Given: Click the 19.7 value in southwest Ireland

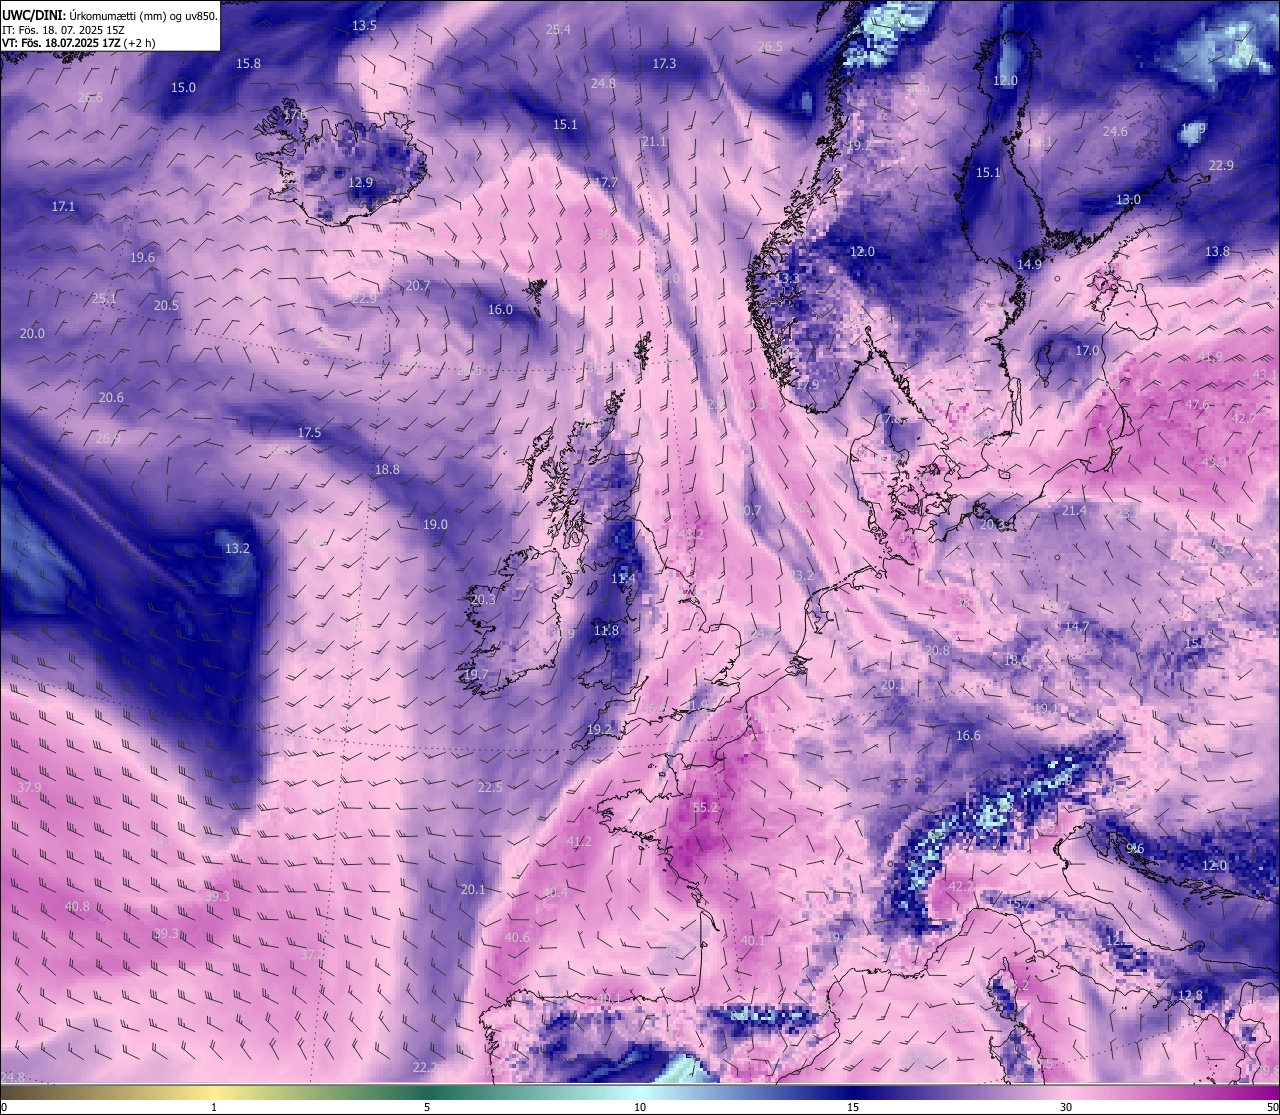Looking at the screenshot, I should 476,675.
